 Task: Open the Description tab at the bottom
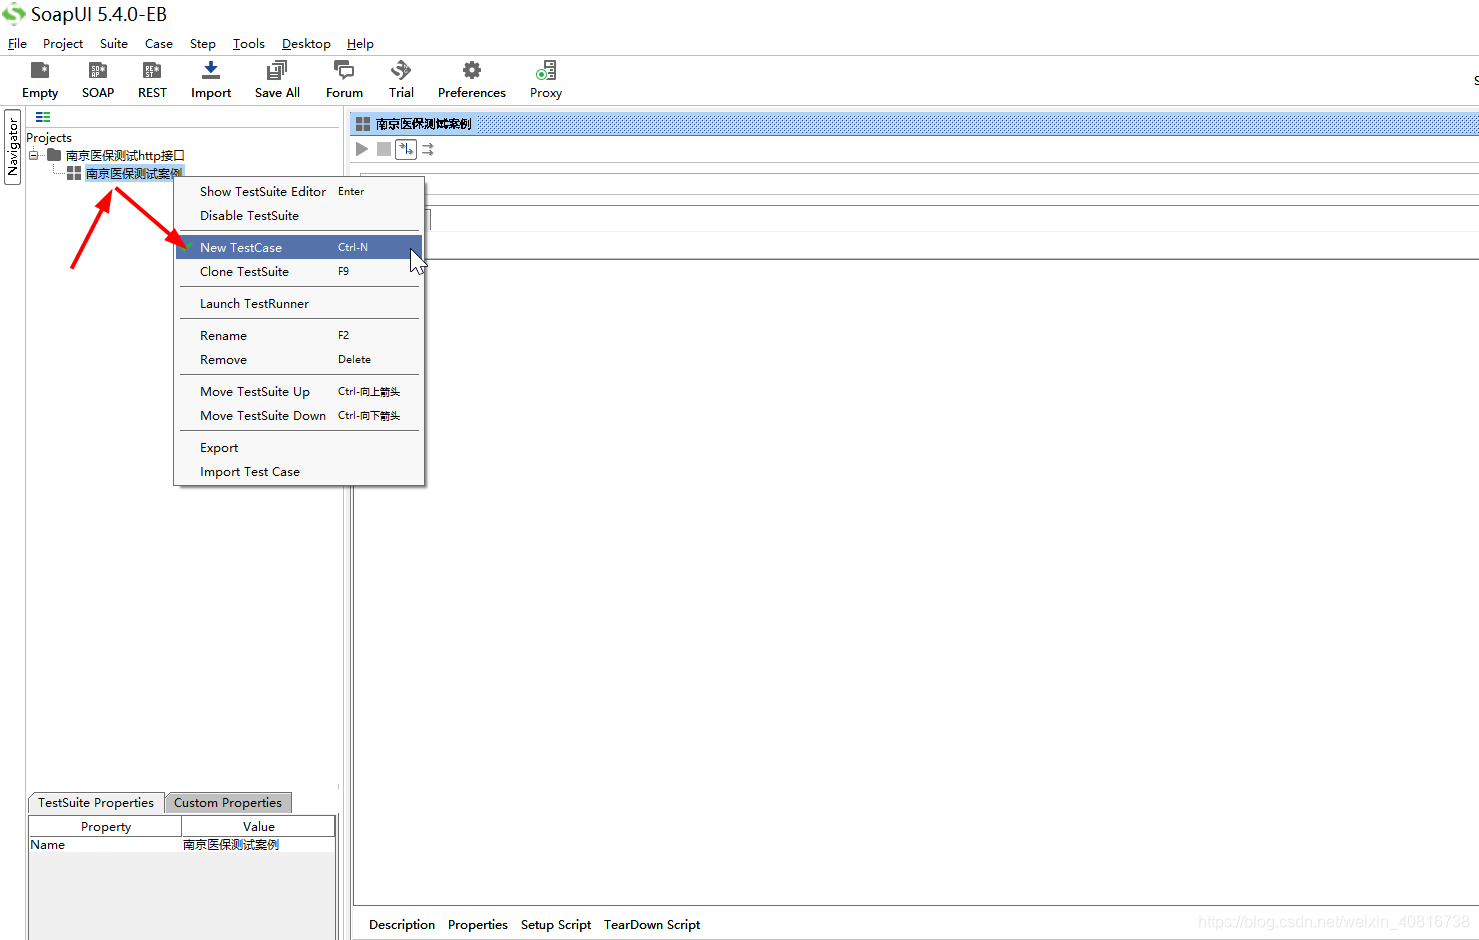pyautogui.click(x=402, y=924)
